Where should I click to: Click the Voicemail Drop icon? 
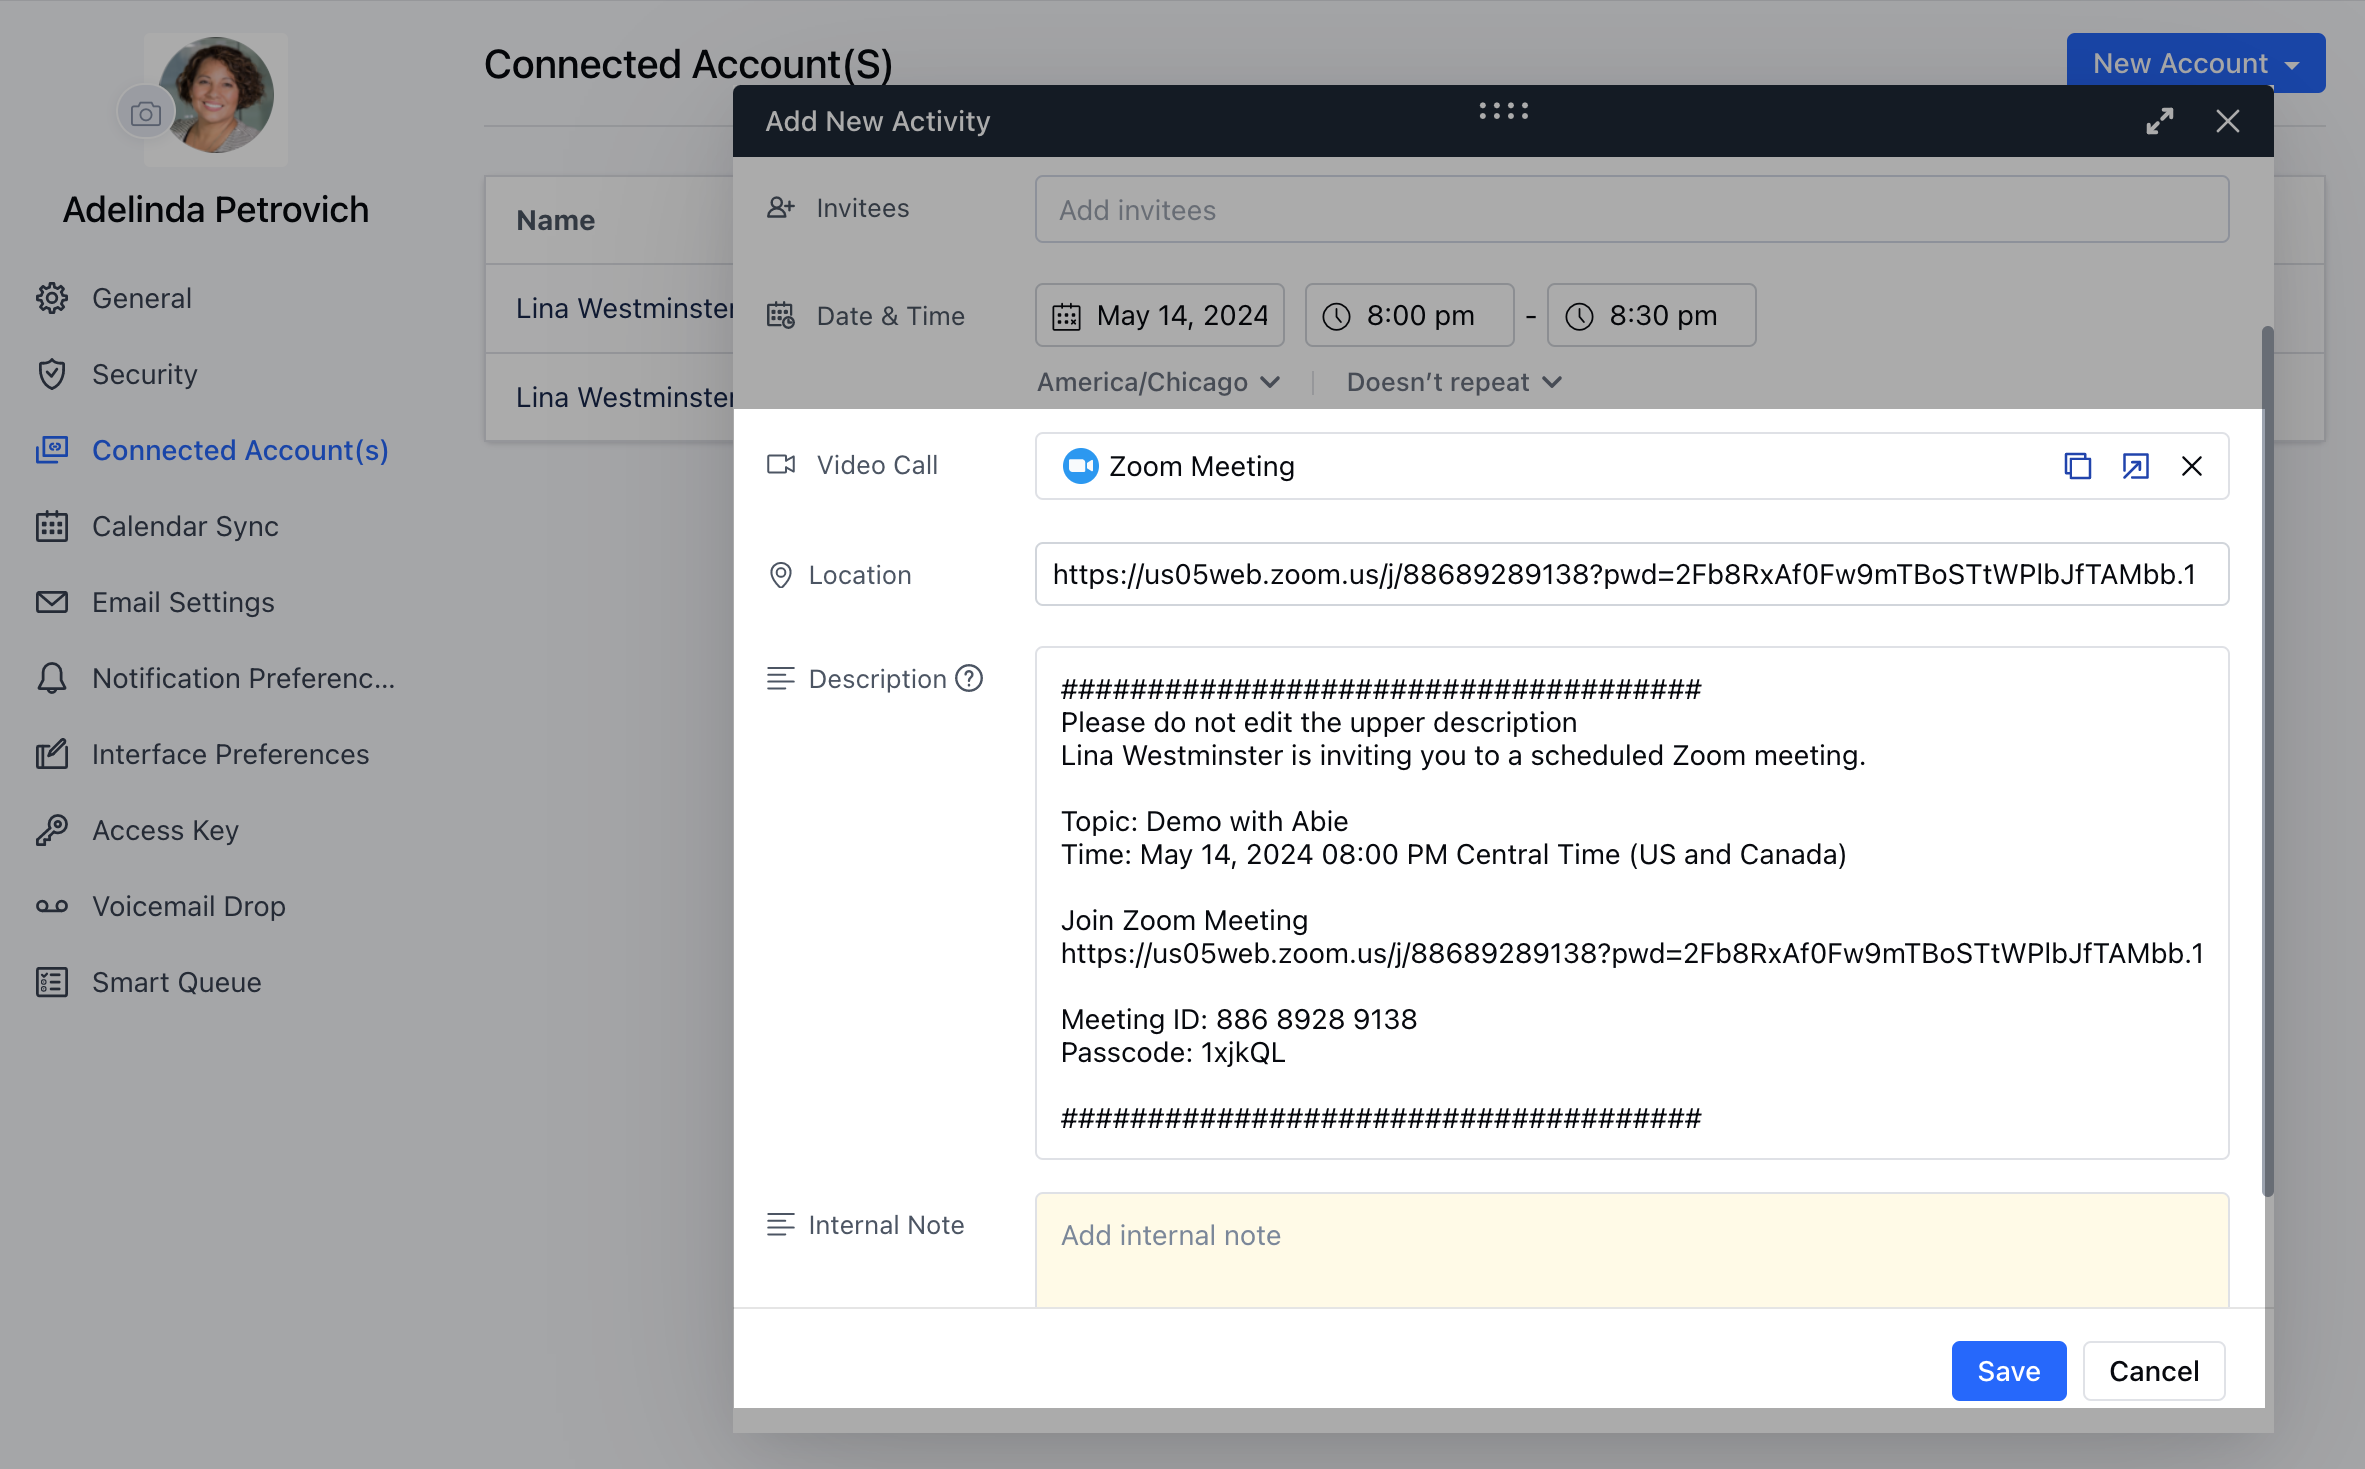click(52, 906)
